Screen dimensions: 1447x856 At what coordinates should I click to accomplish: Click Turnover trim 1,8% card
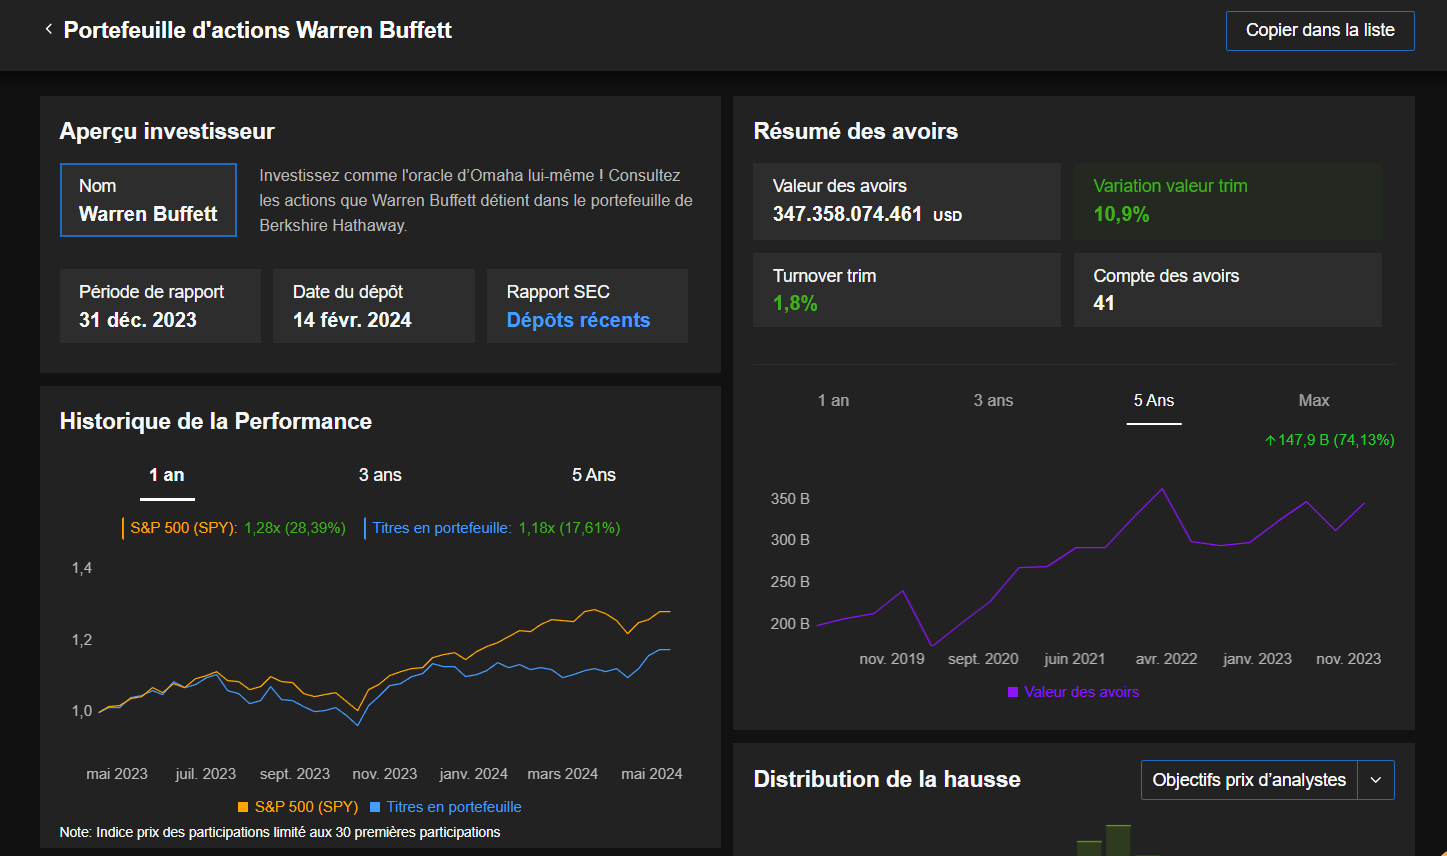(x=907, y=290)
